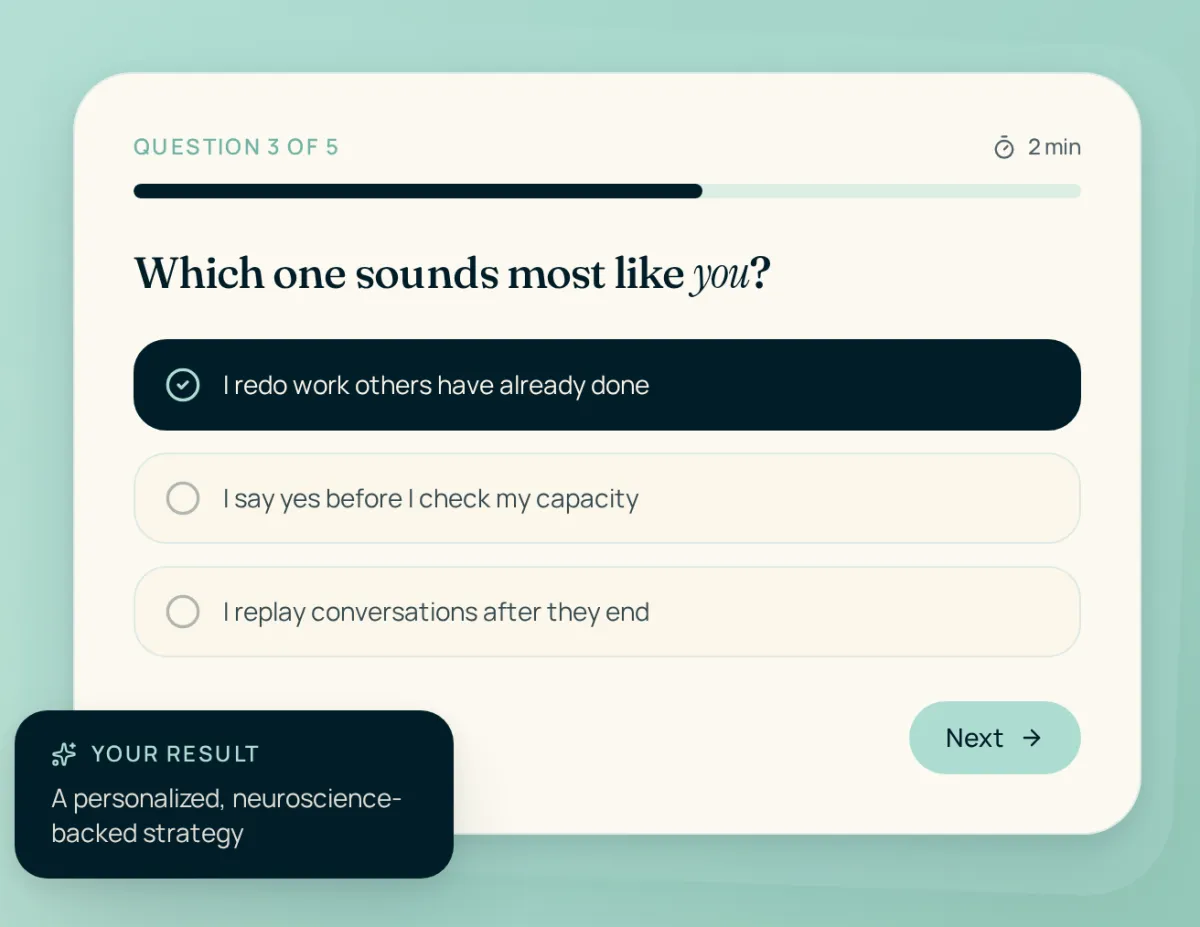Click the filled portion of the progress bar
Image resolution: width=1200 pixels, height=927 pixels.
pyautogui.click(x=418, y=191)
